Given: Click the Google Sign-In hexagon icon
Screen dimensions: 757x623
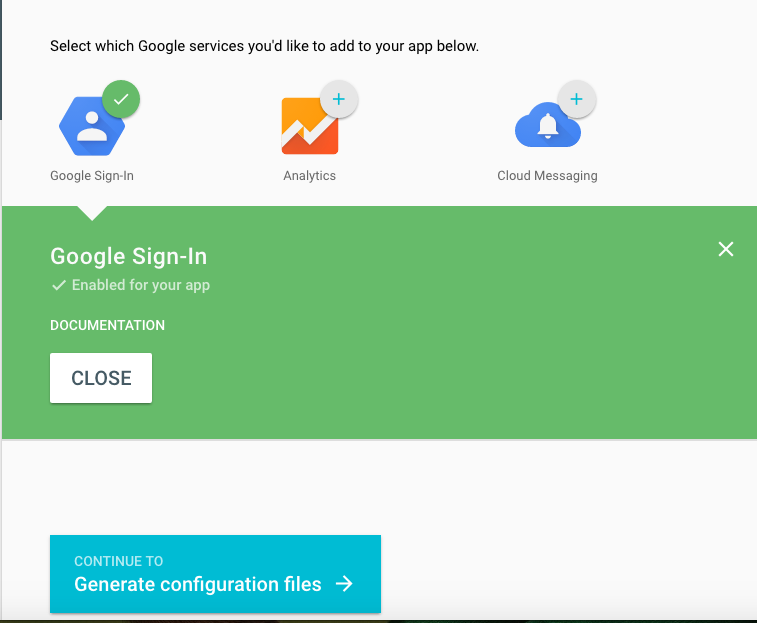Looking at the screenshot, I should (x=90, y=126).
